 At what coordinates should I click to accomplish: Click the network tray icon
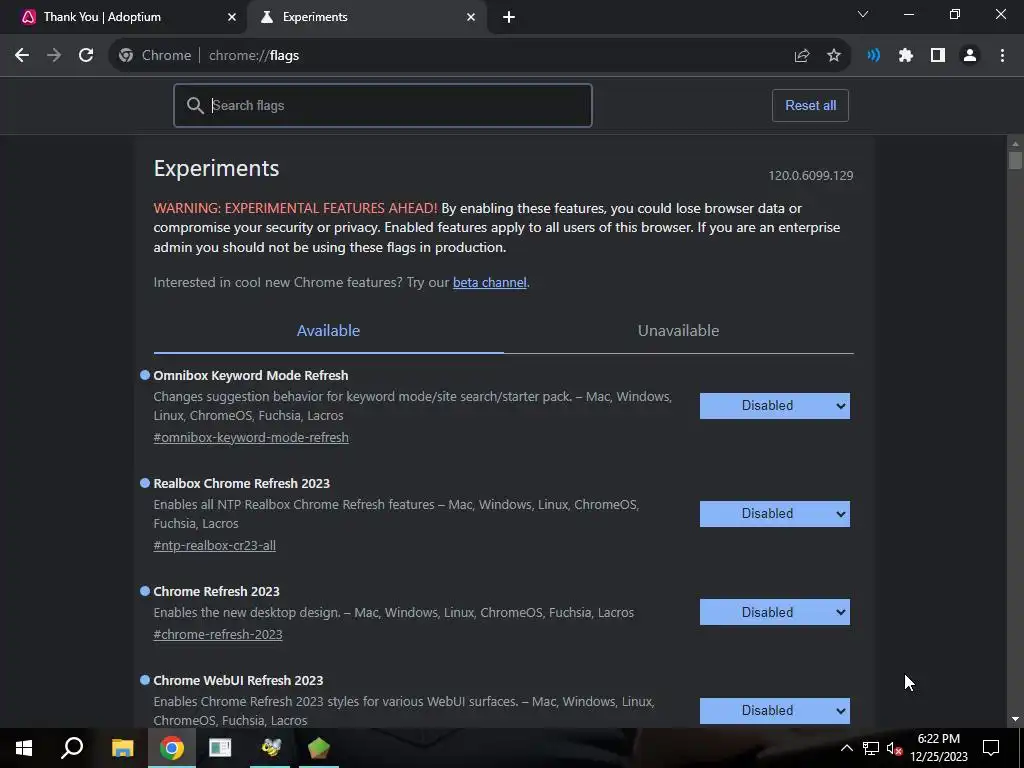point(871,748)
